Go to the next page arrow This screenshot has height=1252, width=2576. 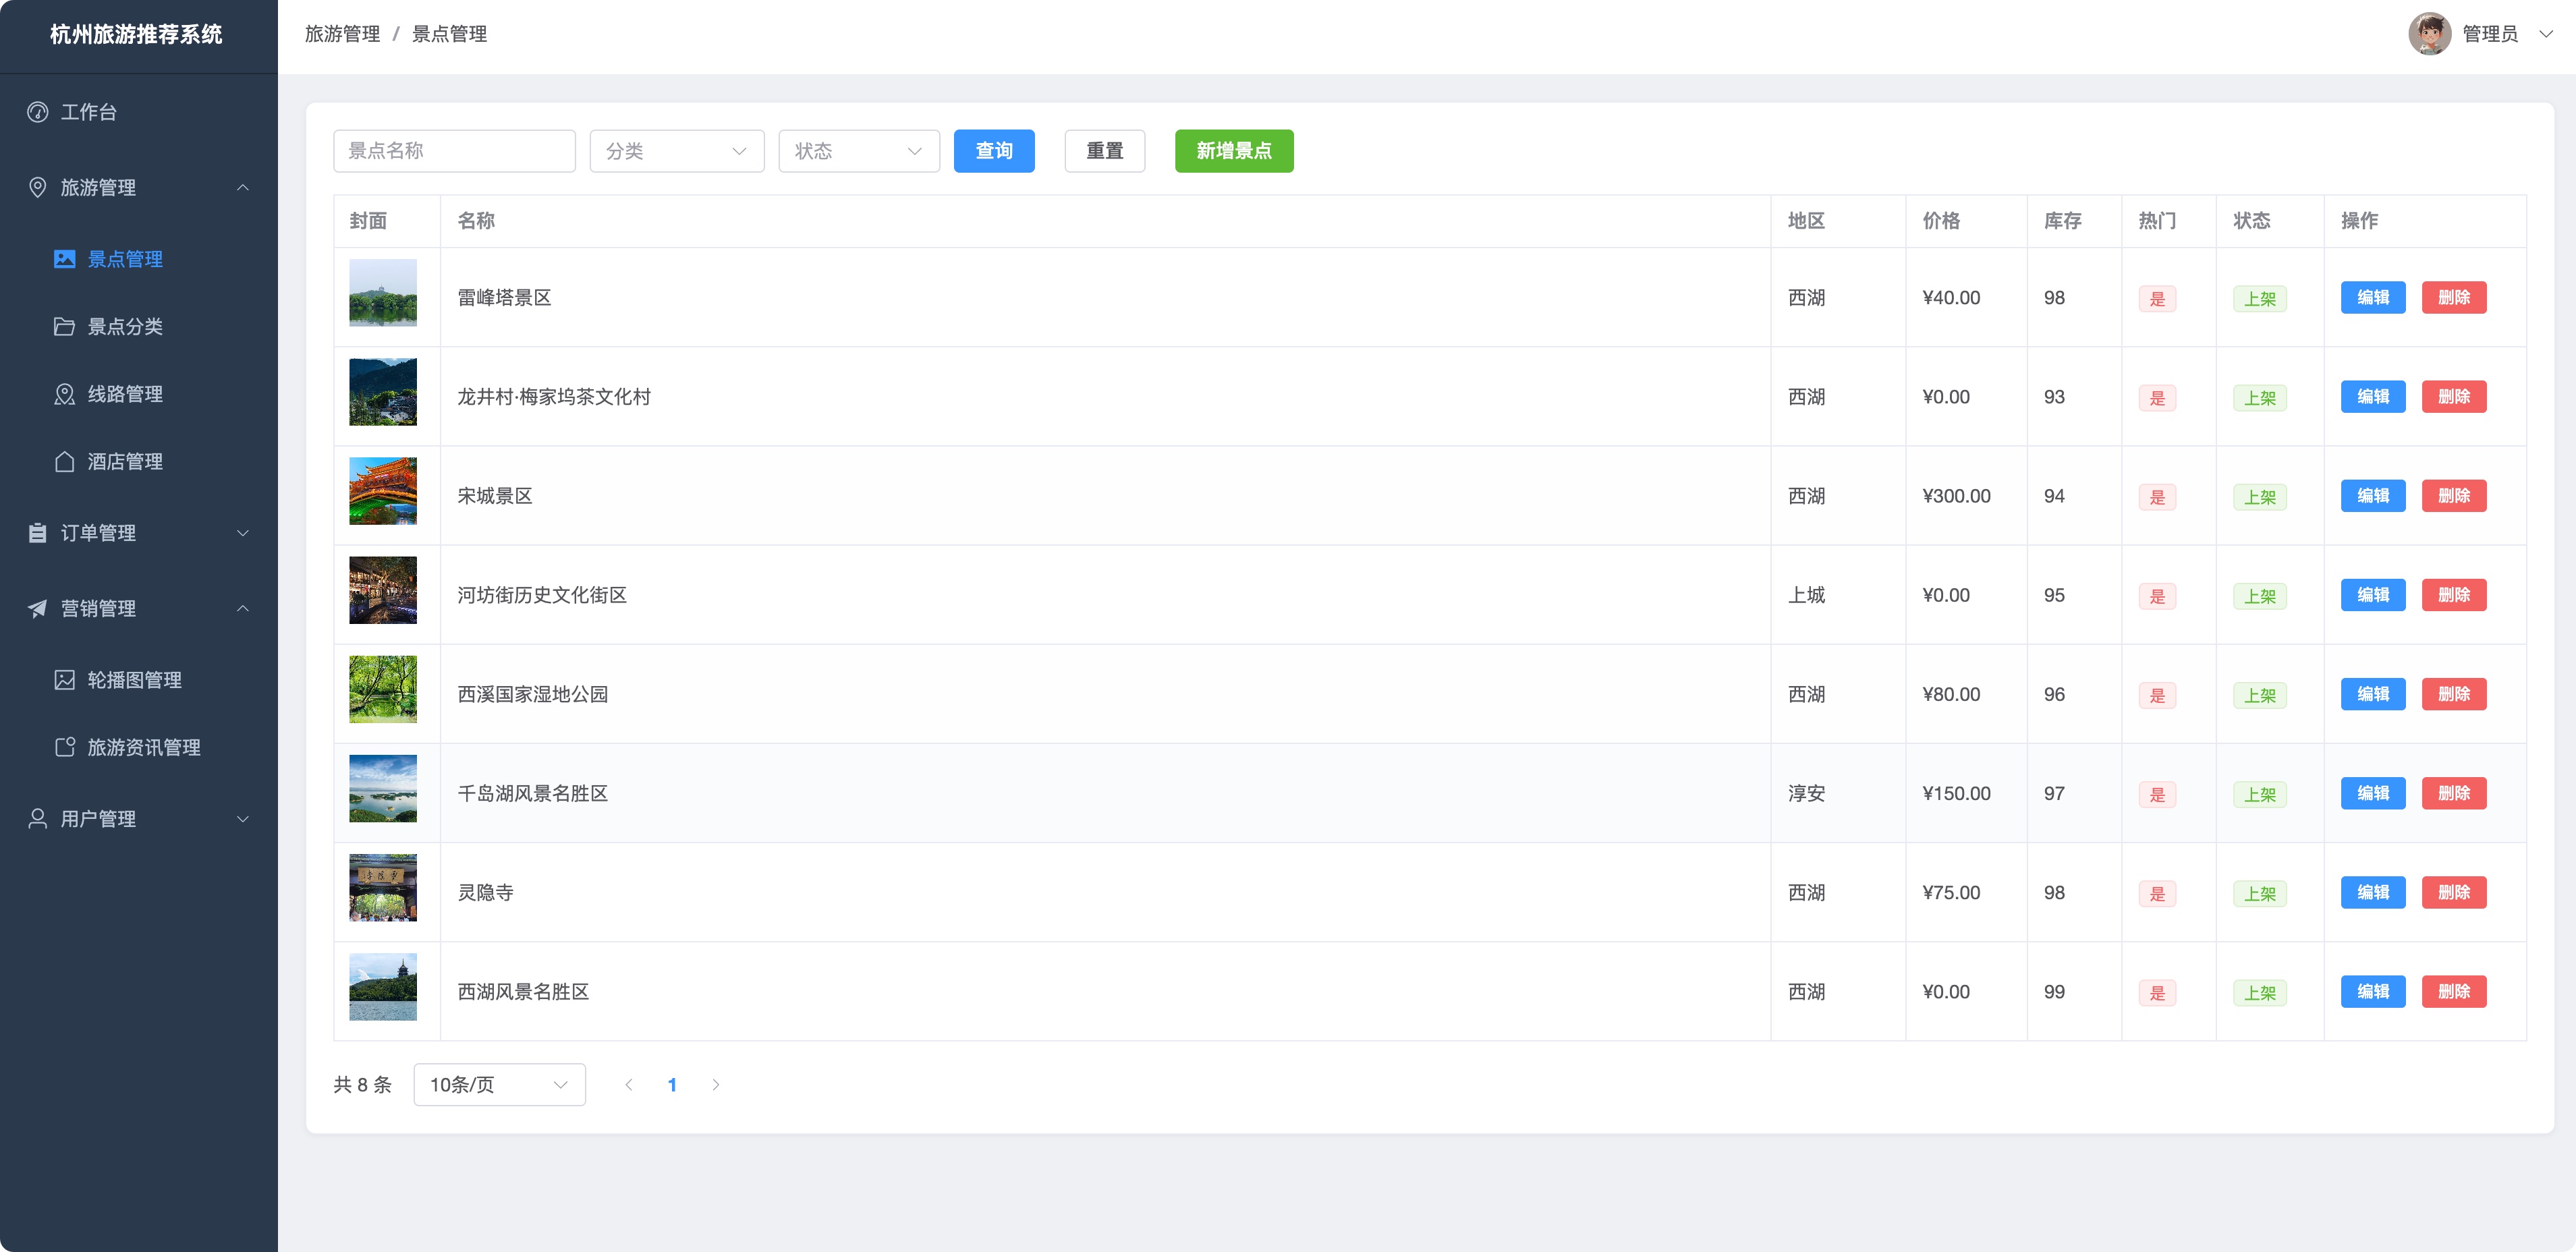(716, 1085)
